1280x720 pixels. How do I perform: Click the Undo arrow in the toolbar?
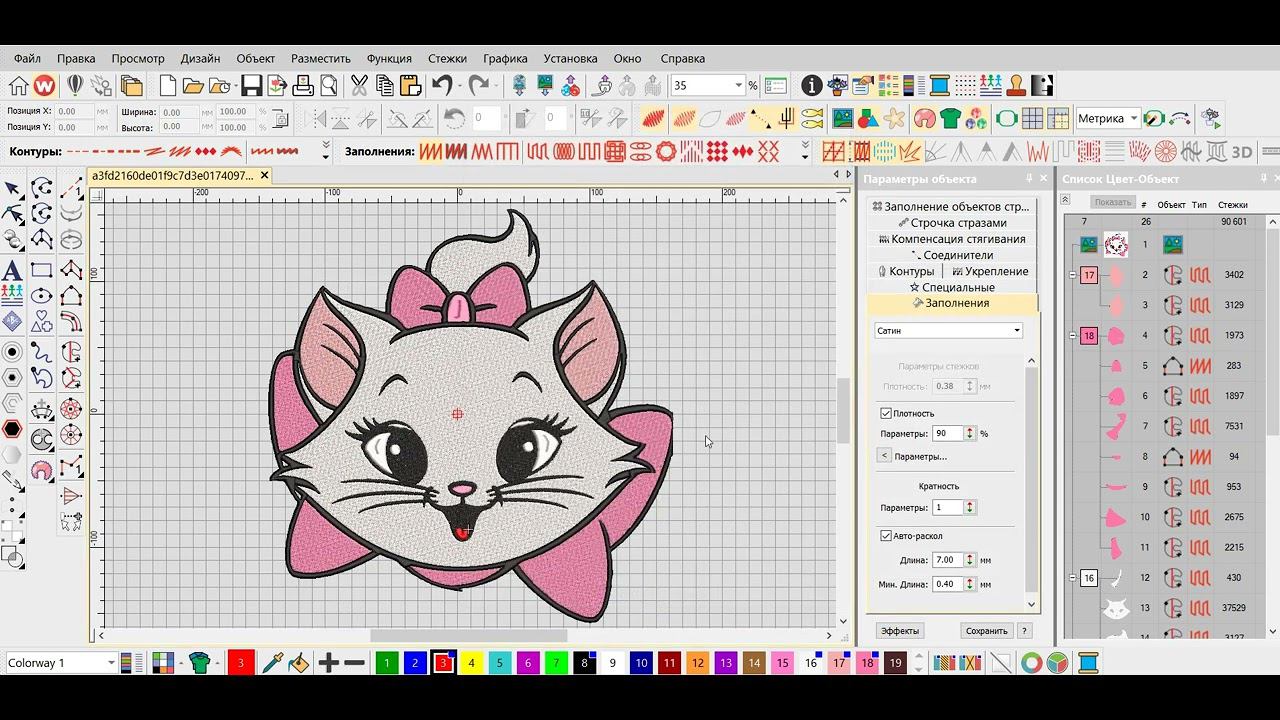tap(443, 86)
